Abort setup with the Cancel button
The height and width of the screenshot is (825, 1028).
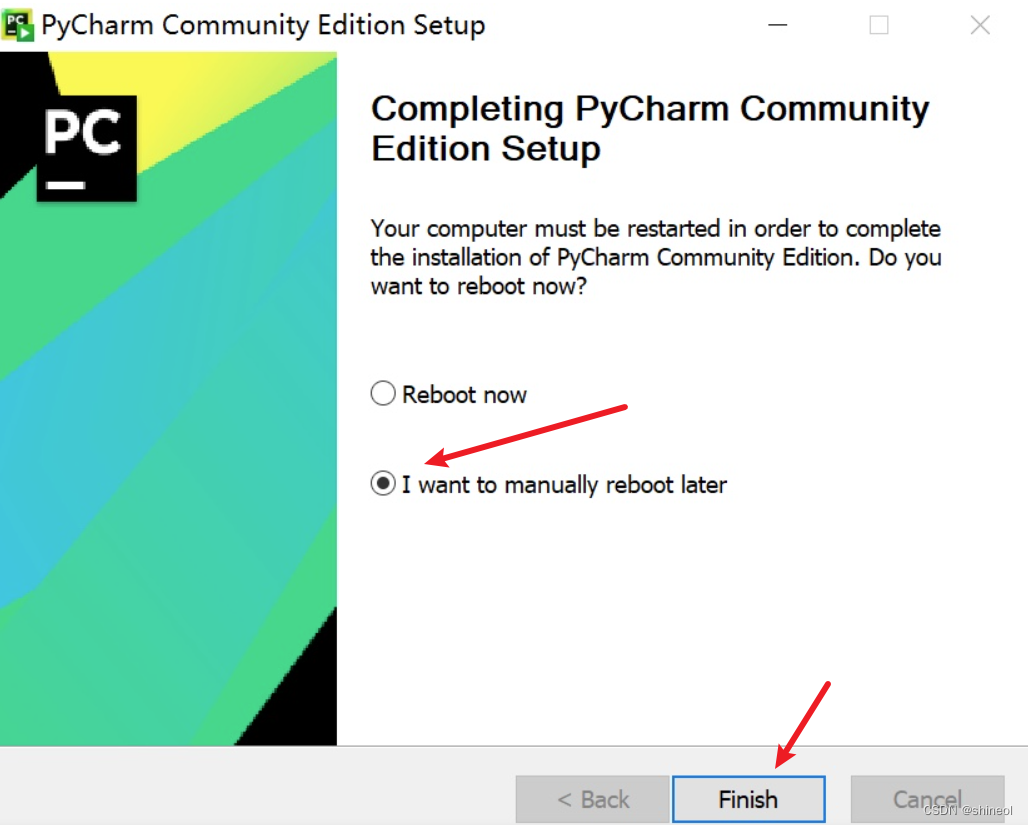(x=928, y=799)
